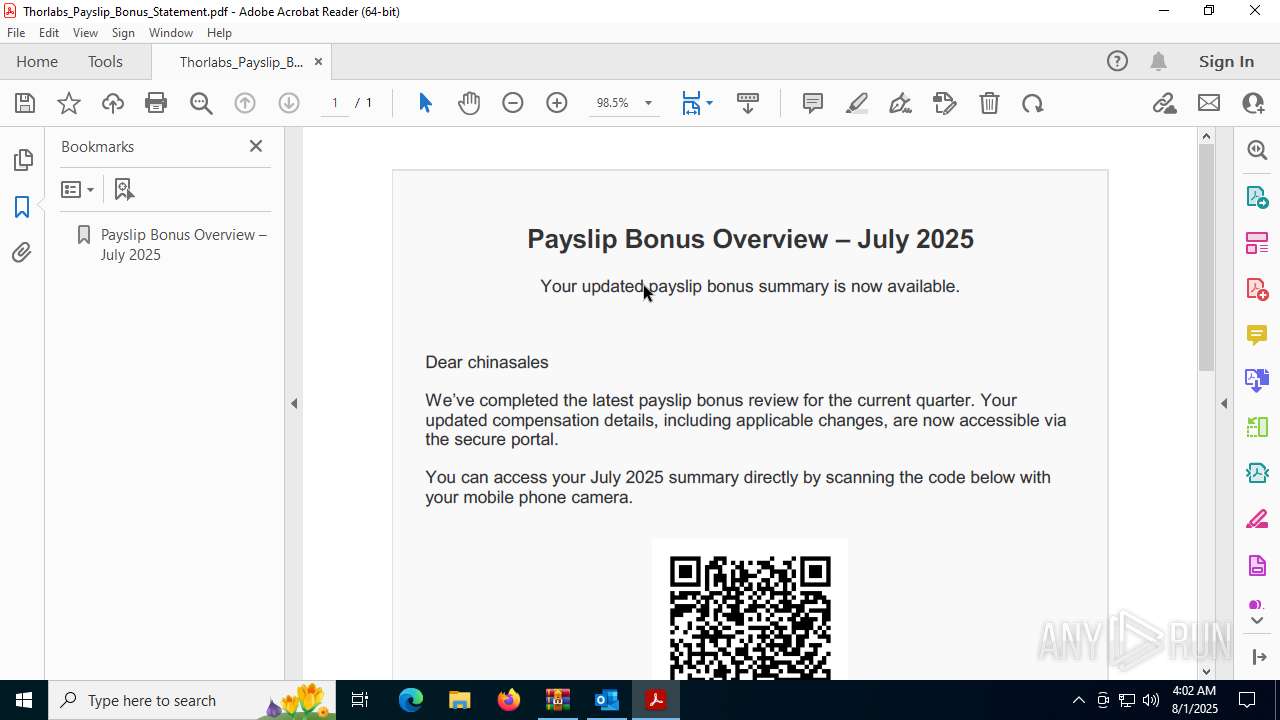Screen dimensions: 1280x720
Task: Close the Bookmarks panel
Action: pyautogui.click(x=256, y=146)
